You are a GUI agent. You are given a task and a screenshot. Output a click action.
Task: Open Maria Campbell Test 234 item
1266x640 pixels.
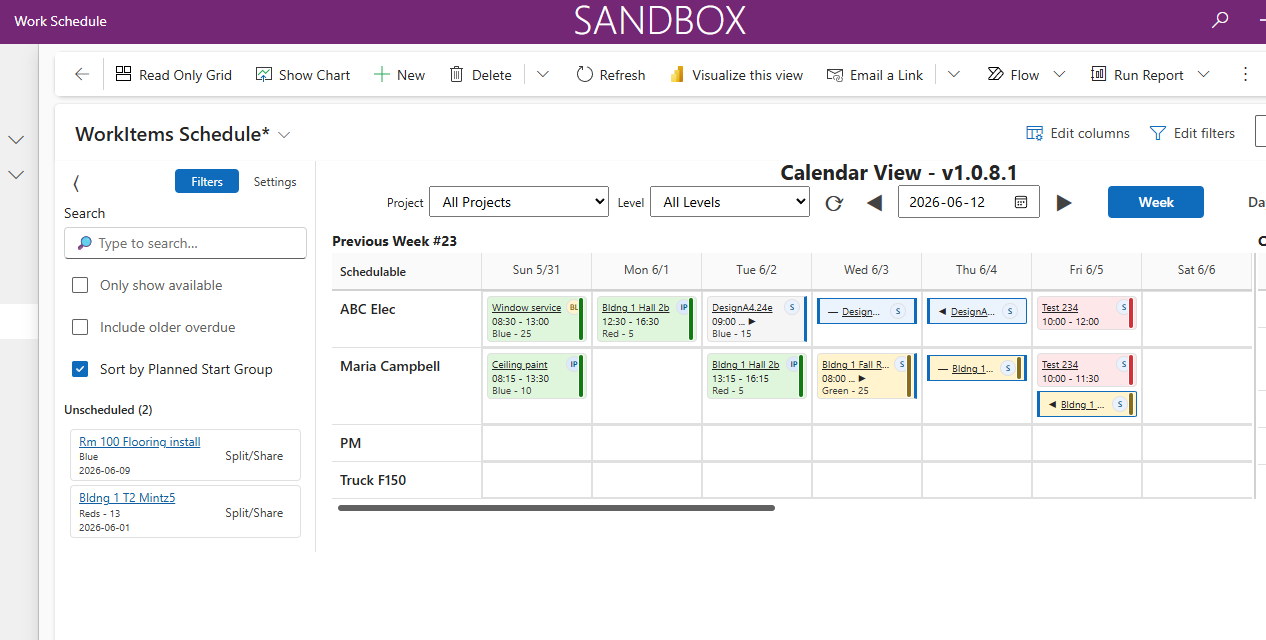(x=1060, y=365)
